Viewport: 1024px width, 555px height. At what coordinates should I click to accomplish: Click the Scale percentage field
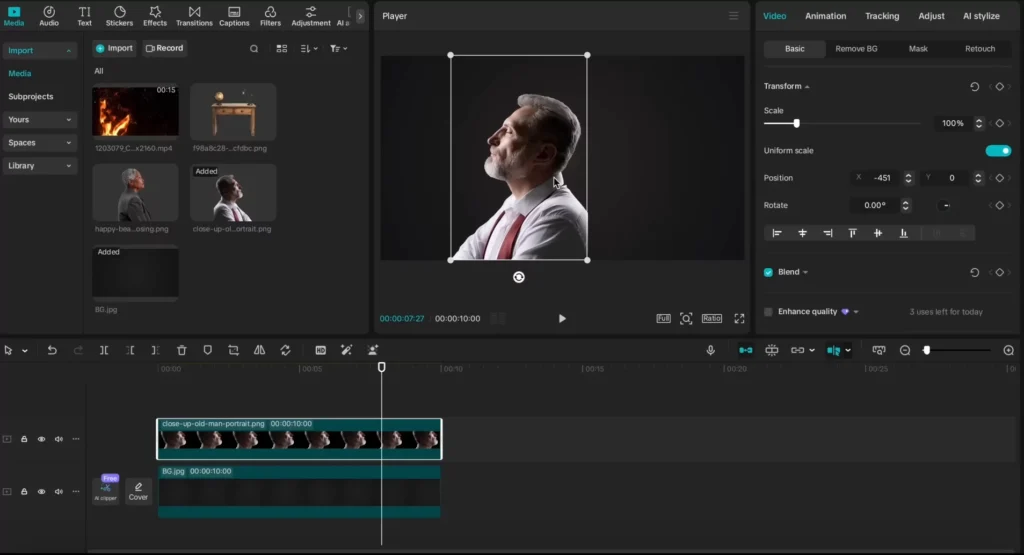953,123
